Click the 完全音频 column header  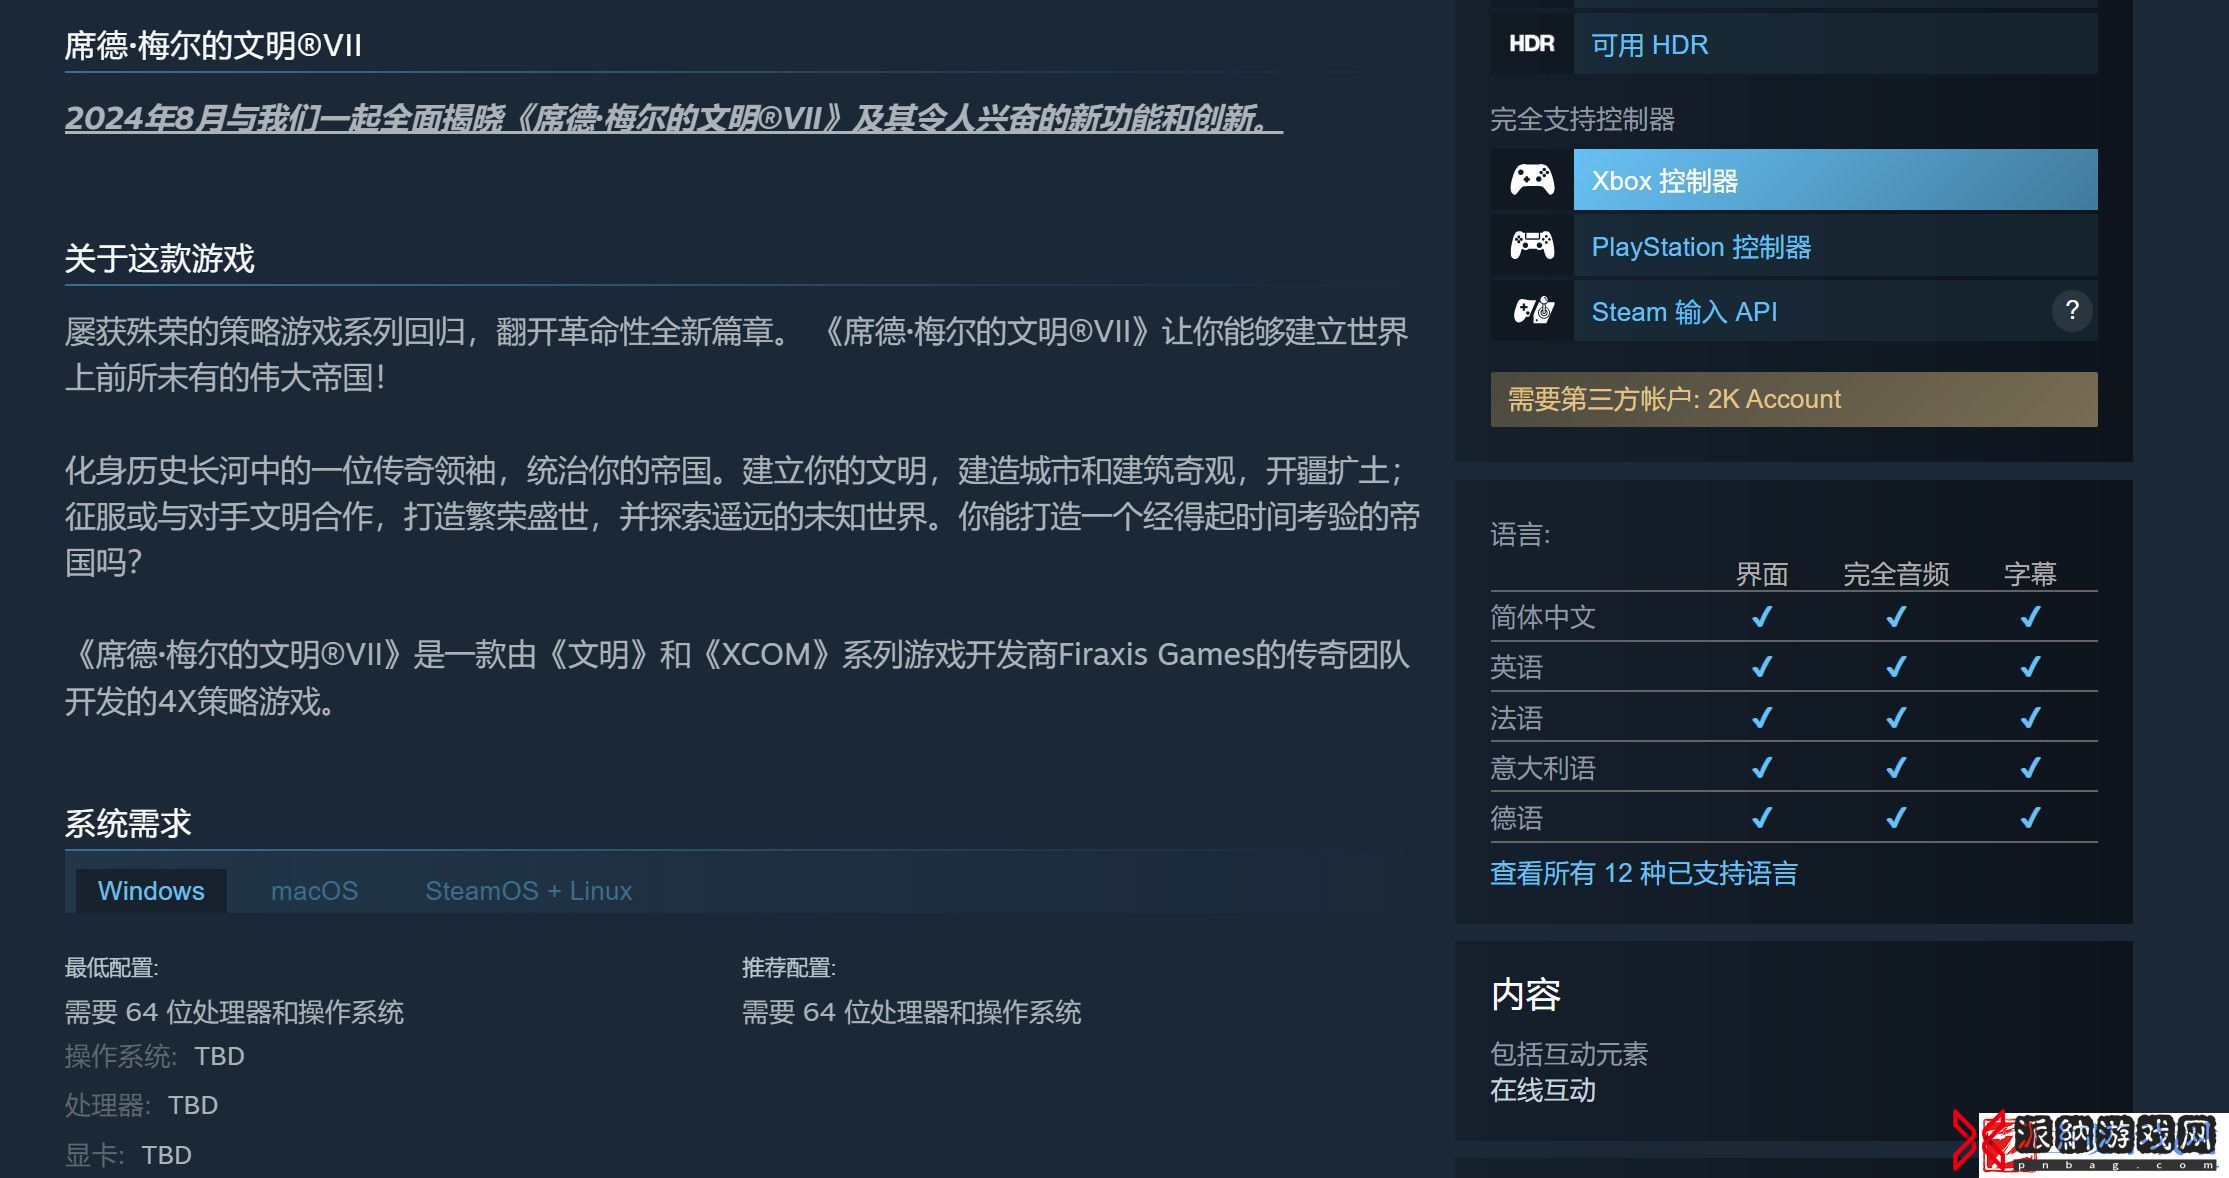(x=1896, y=574)
